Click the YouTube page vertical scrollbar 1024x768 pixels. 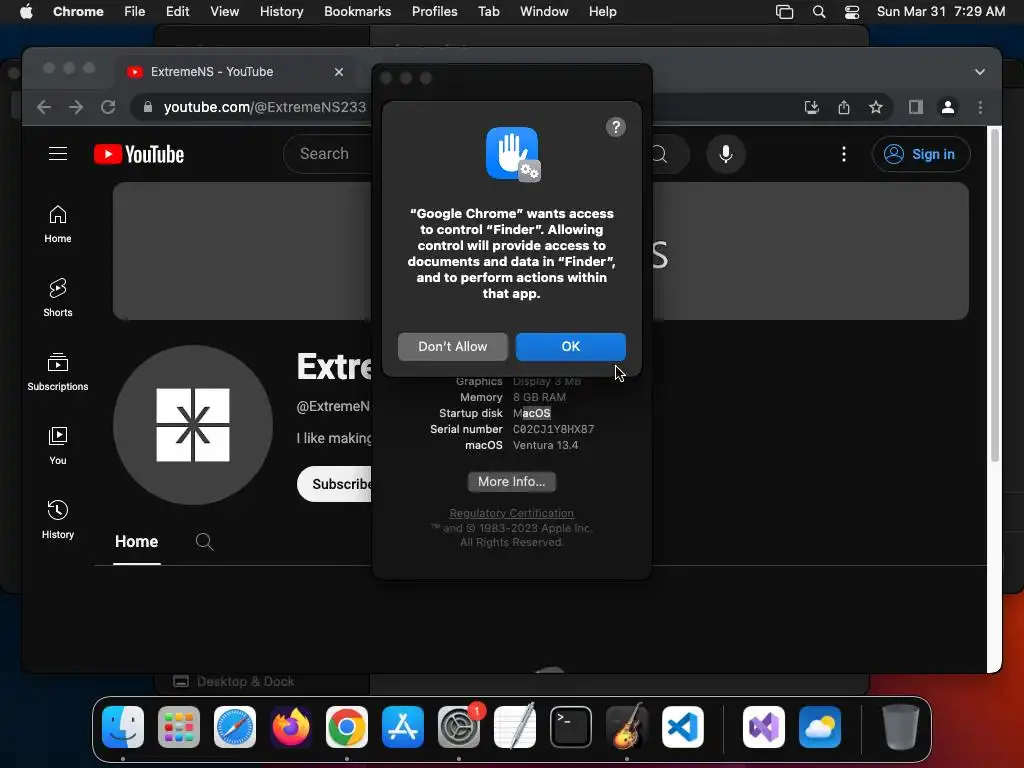click(x=995, y=295)
